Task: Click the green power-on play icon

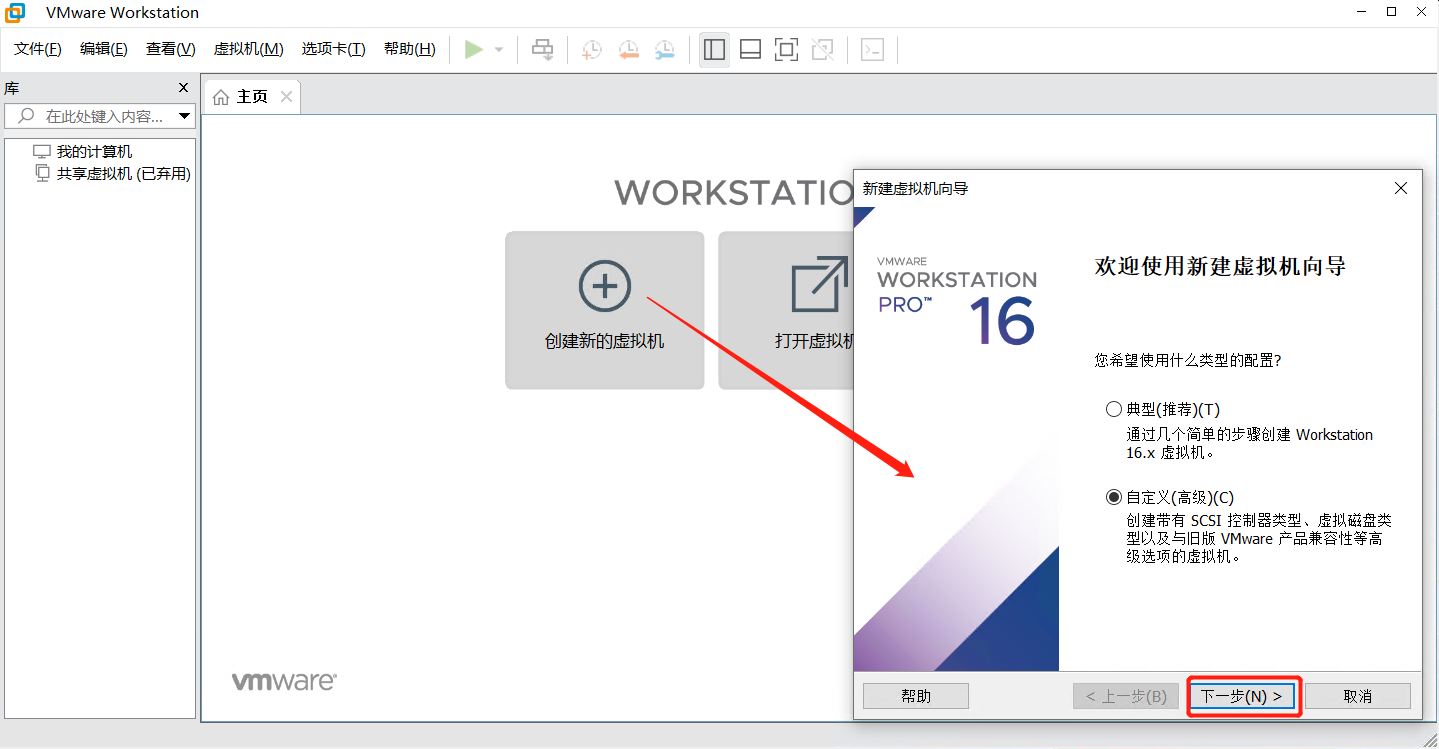Action: [474, 49]
